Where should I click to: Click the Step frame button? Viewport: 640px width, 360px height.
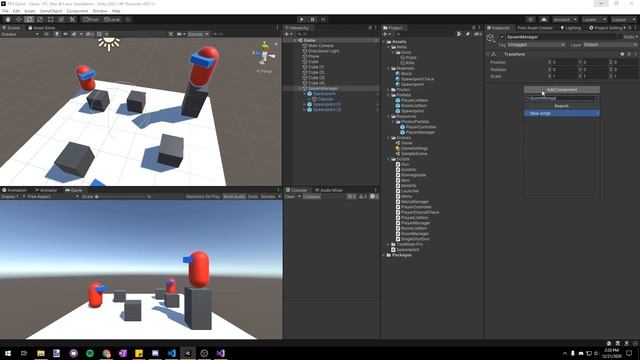point(323,19)
